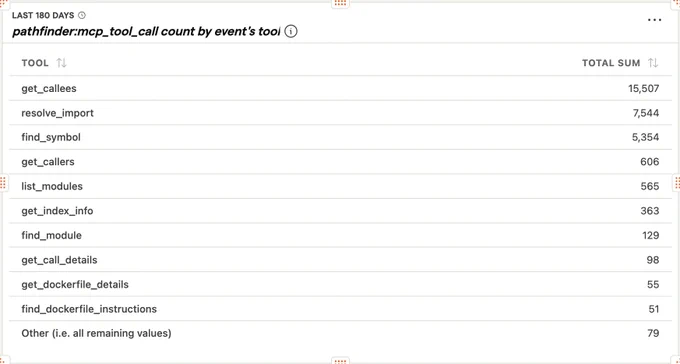Open the three-dot options menu
680x364 pixels.
pyautogui.click(x=654, y=20)
